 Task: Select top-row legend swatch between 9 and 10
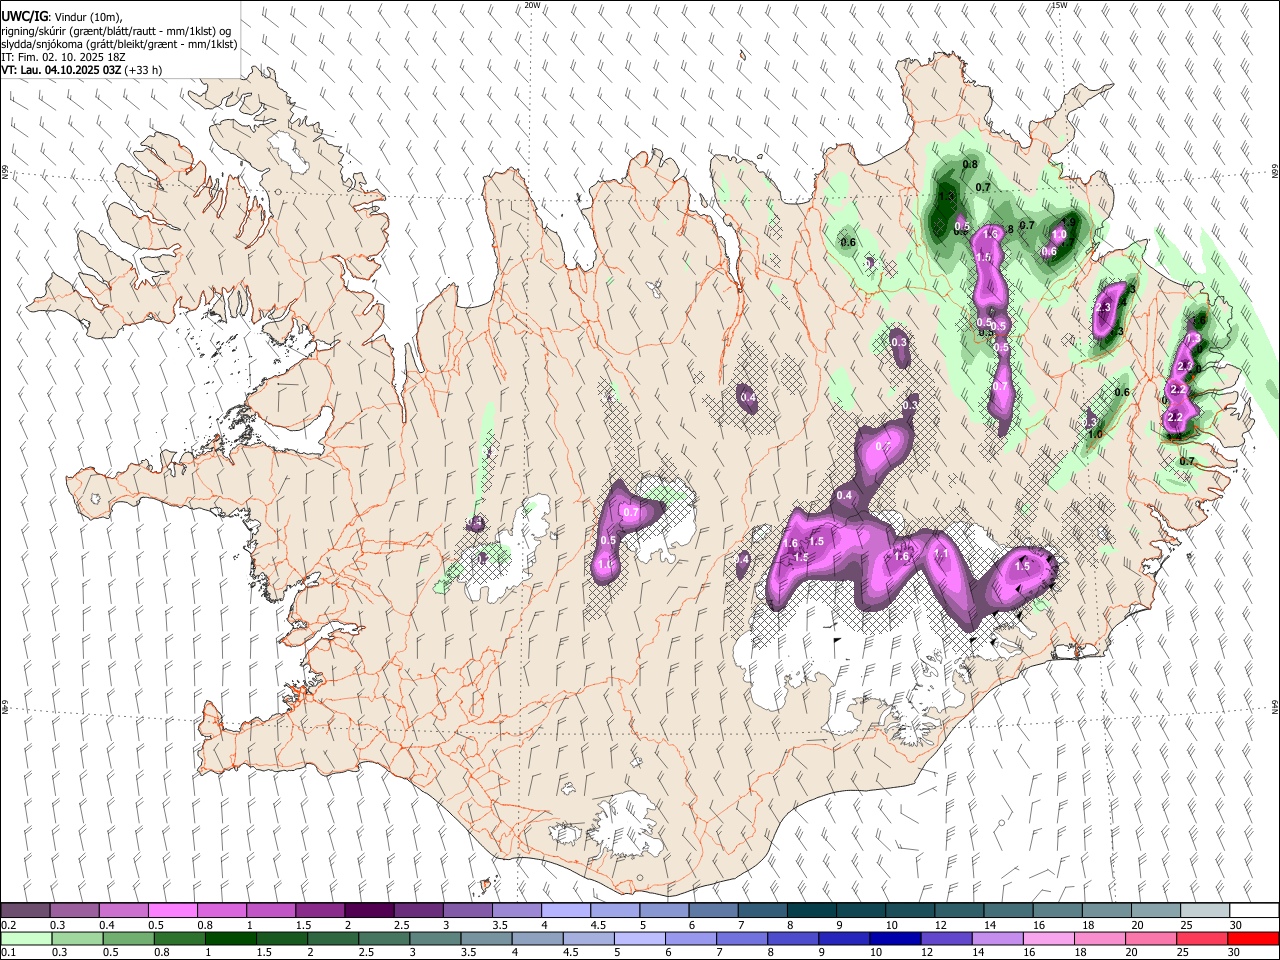(x=861, y=911)
